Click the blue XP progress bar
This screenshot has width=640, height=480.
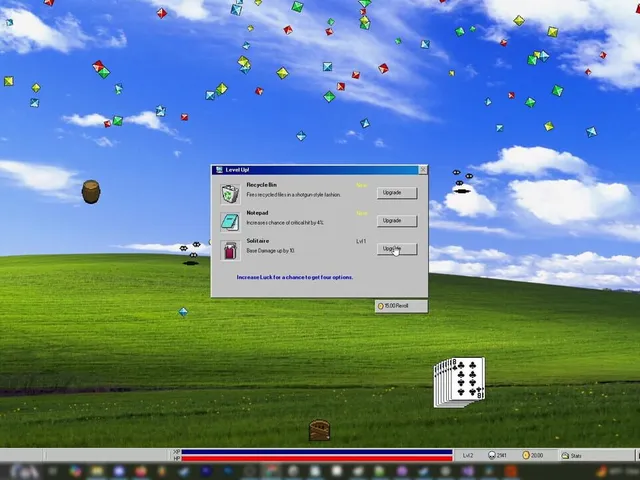pos(317,452)
